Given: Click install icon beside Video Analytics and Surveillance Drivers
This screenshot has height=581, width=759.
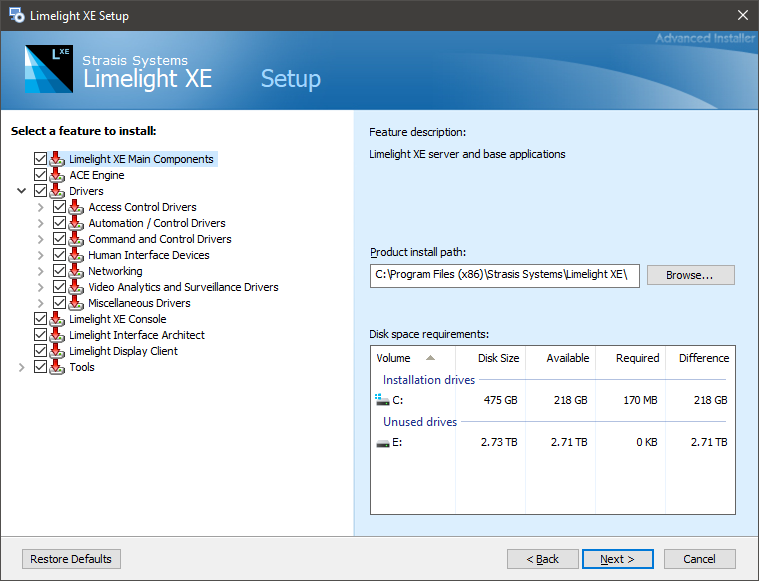Looking at the screenshot, I should tap(76, 287).
